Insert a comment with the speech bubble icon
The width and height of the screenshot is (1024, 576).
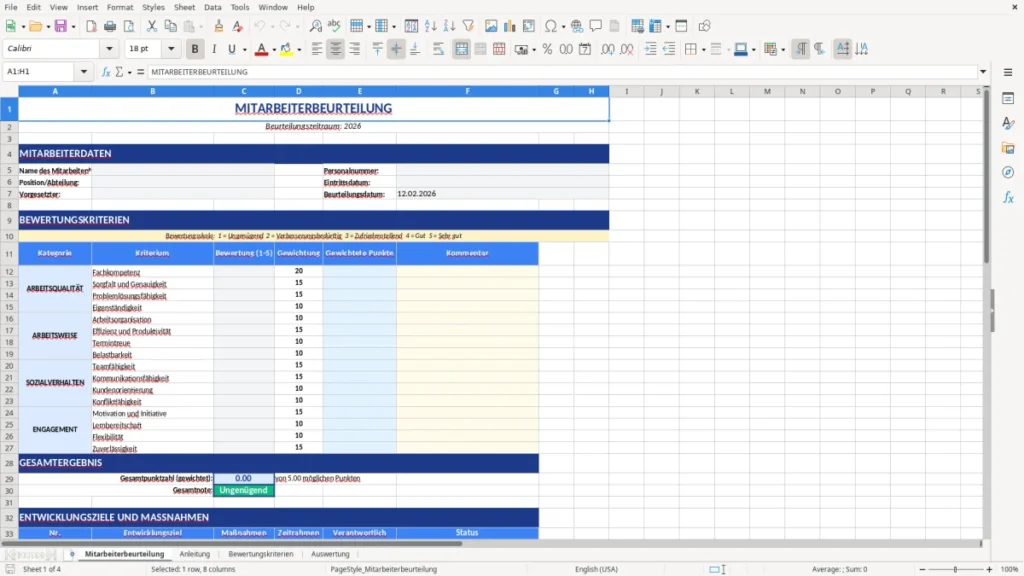coord(596,26)
